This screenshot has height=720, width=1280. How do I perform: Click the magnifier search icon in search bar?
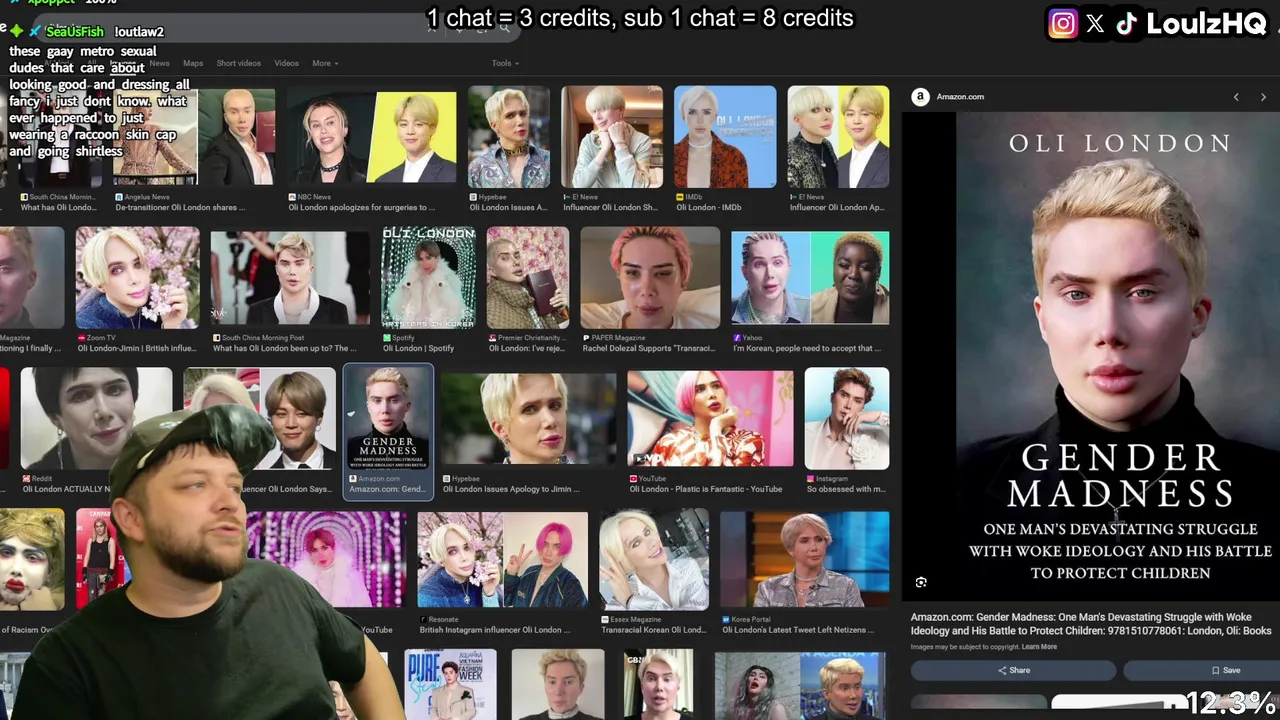(x=505, y=28)
